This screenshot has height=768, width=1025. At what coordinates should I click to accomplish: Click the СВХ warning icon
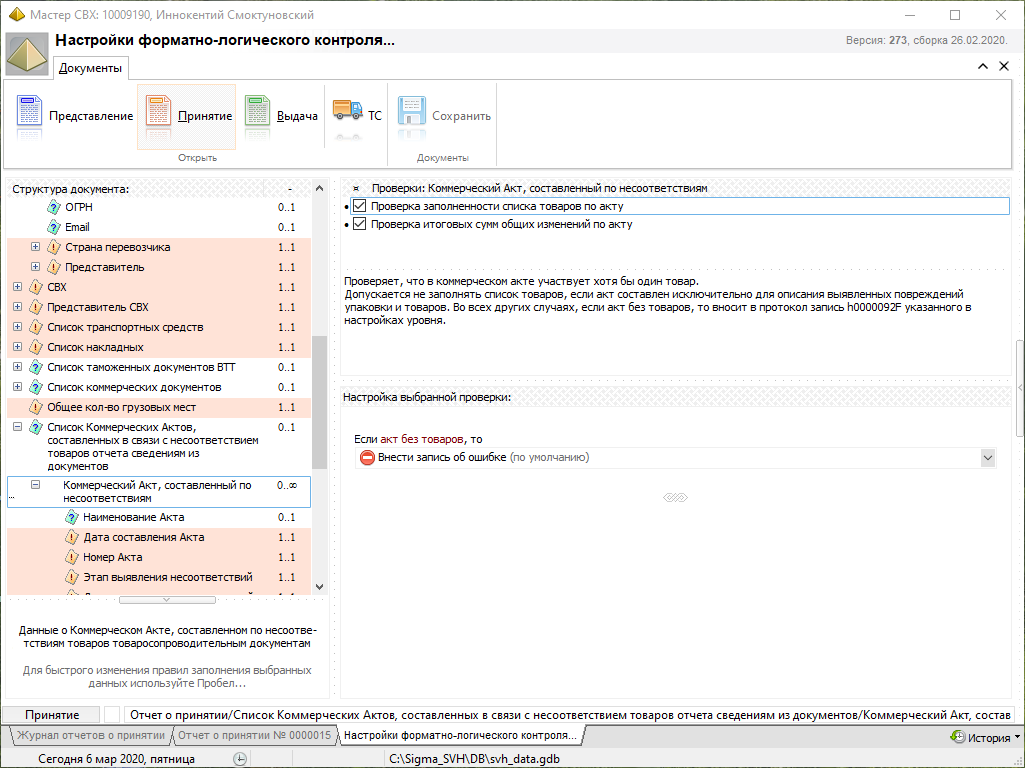pos(36,287)
